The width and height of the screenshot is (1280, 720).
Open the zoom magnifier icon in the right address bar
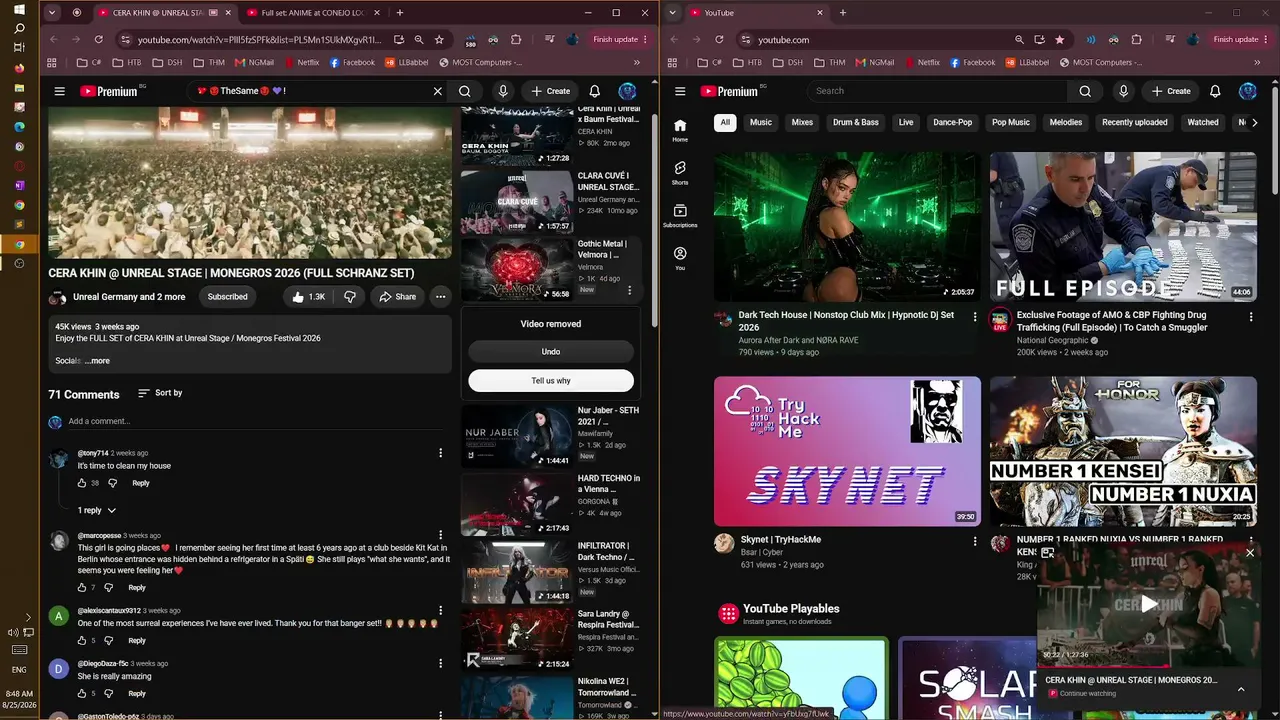pos(1019,40)
